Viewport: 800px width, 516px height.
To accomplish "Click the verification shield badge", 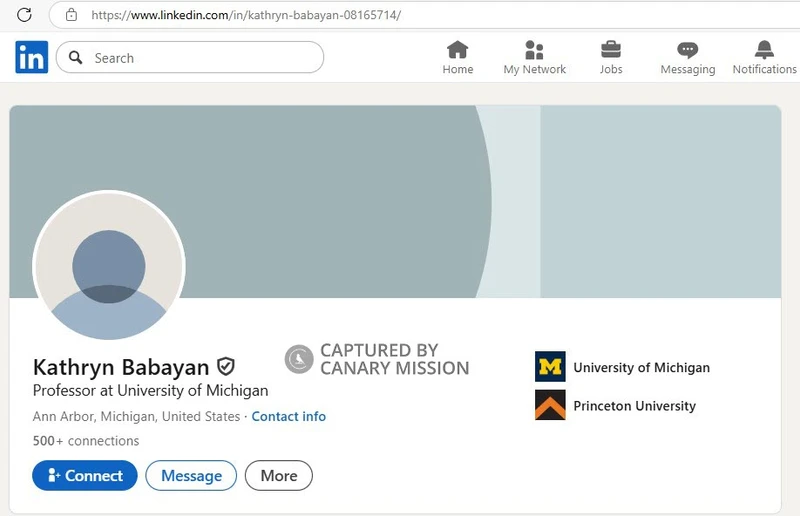I will [226, 367].
